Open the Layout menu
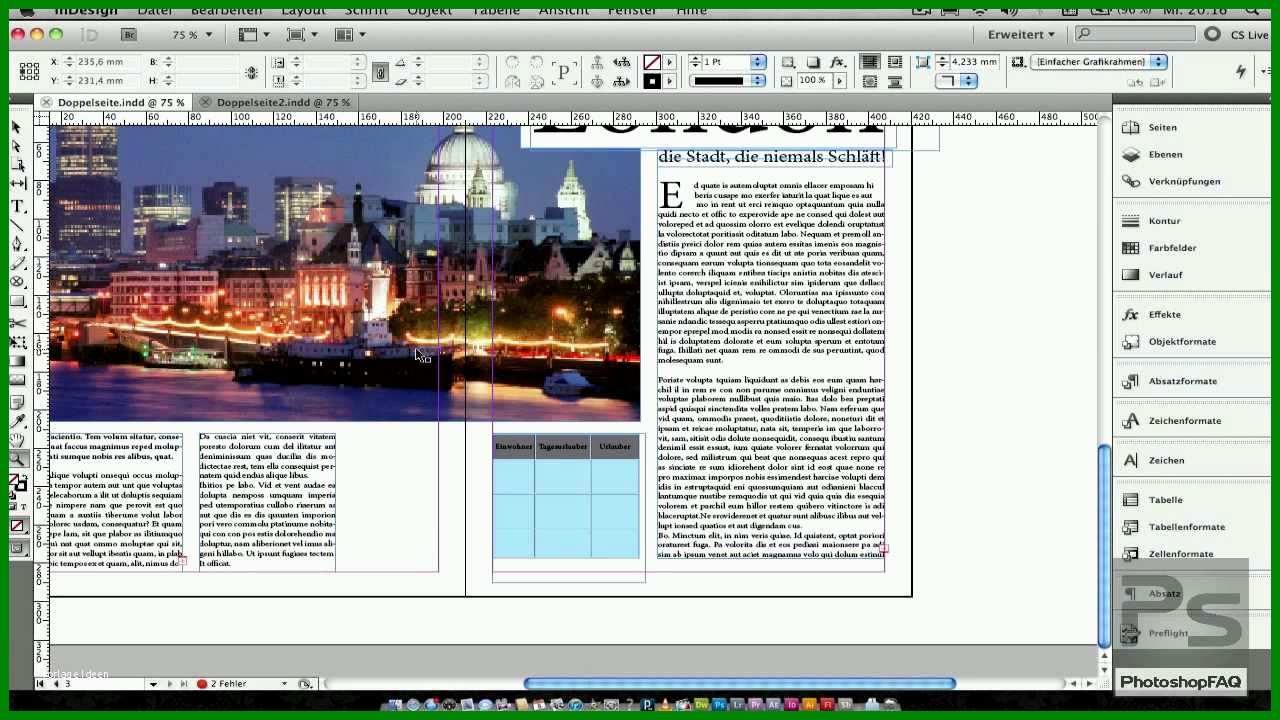The width and height of the screenshot is (1280, 720). tap(303, 10)
